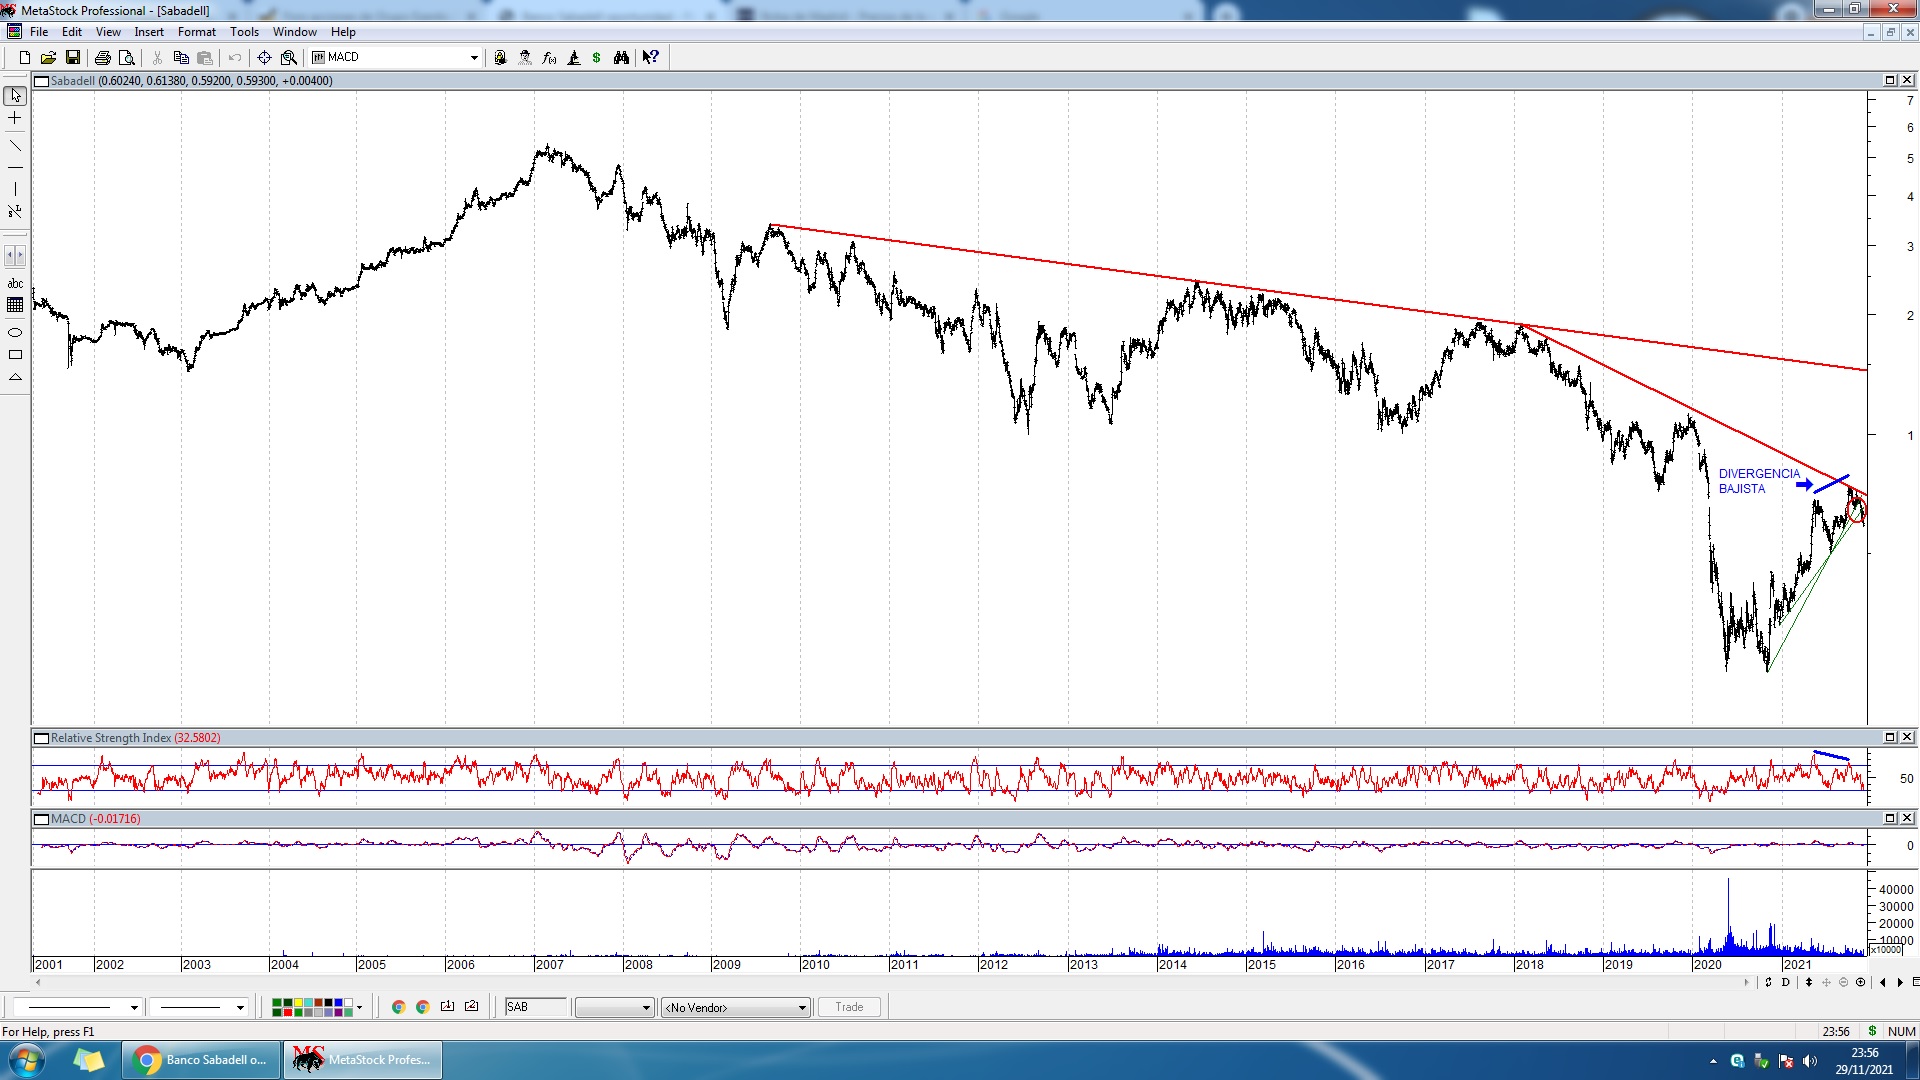
Task: Pick the red color swatch
Action: tap(287, 1013)
